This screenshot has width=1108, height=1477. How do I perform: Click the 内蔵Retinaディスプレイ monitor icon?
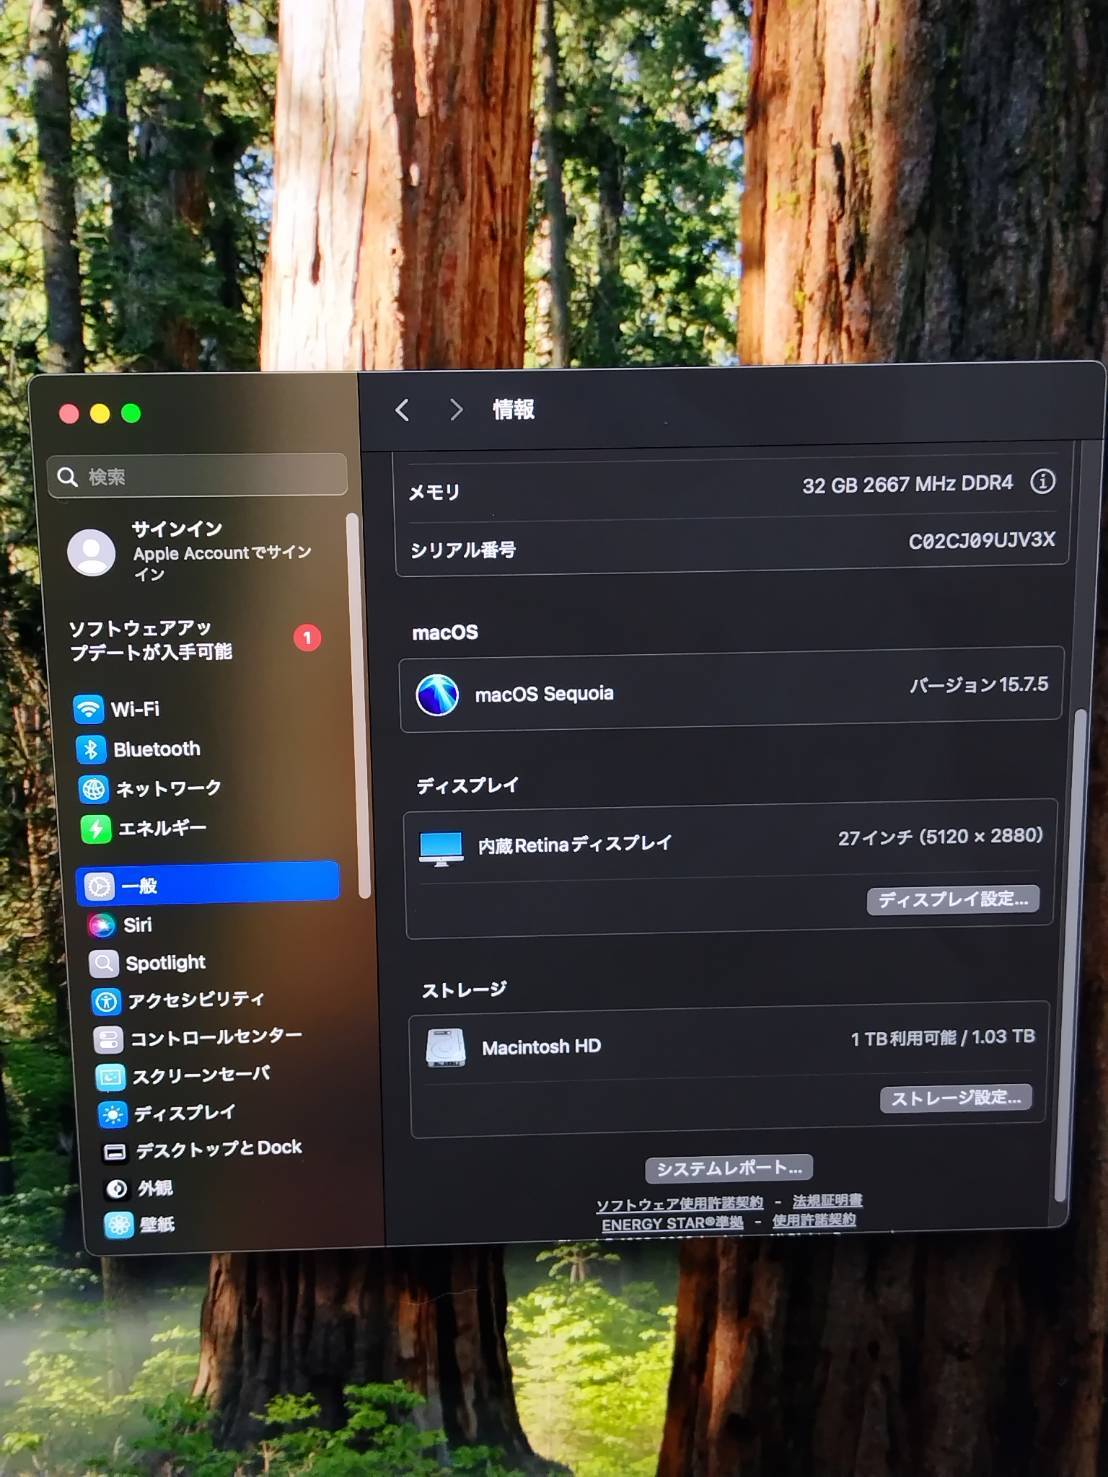[441, 848]
